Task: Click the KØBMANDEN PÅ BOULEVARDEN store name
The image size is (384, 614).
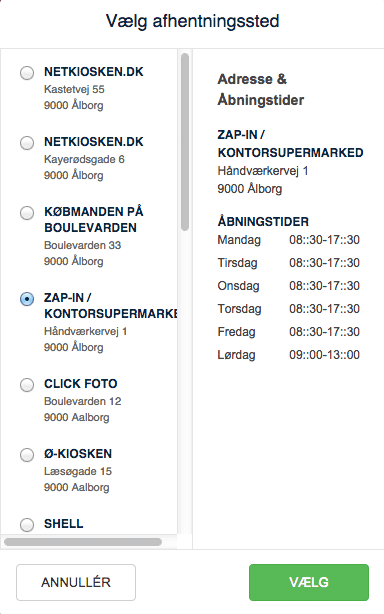Action: (x=94, y=220)
